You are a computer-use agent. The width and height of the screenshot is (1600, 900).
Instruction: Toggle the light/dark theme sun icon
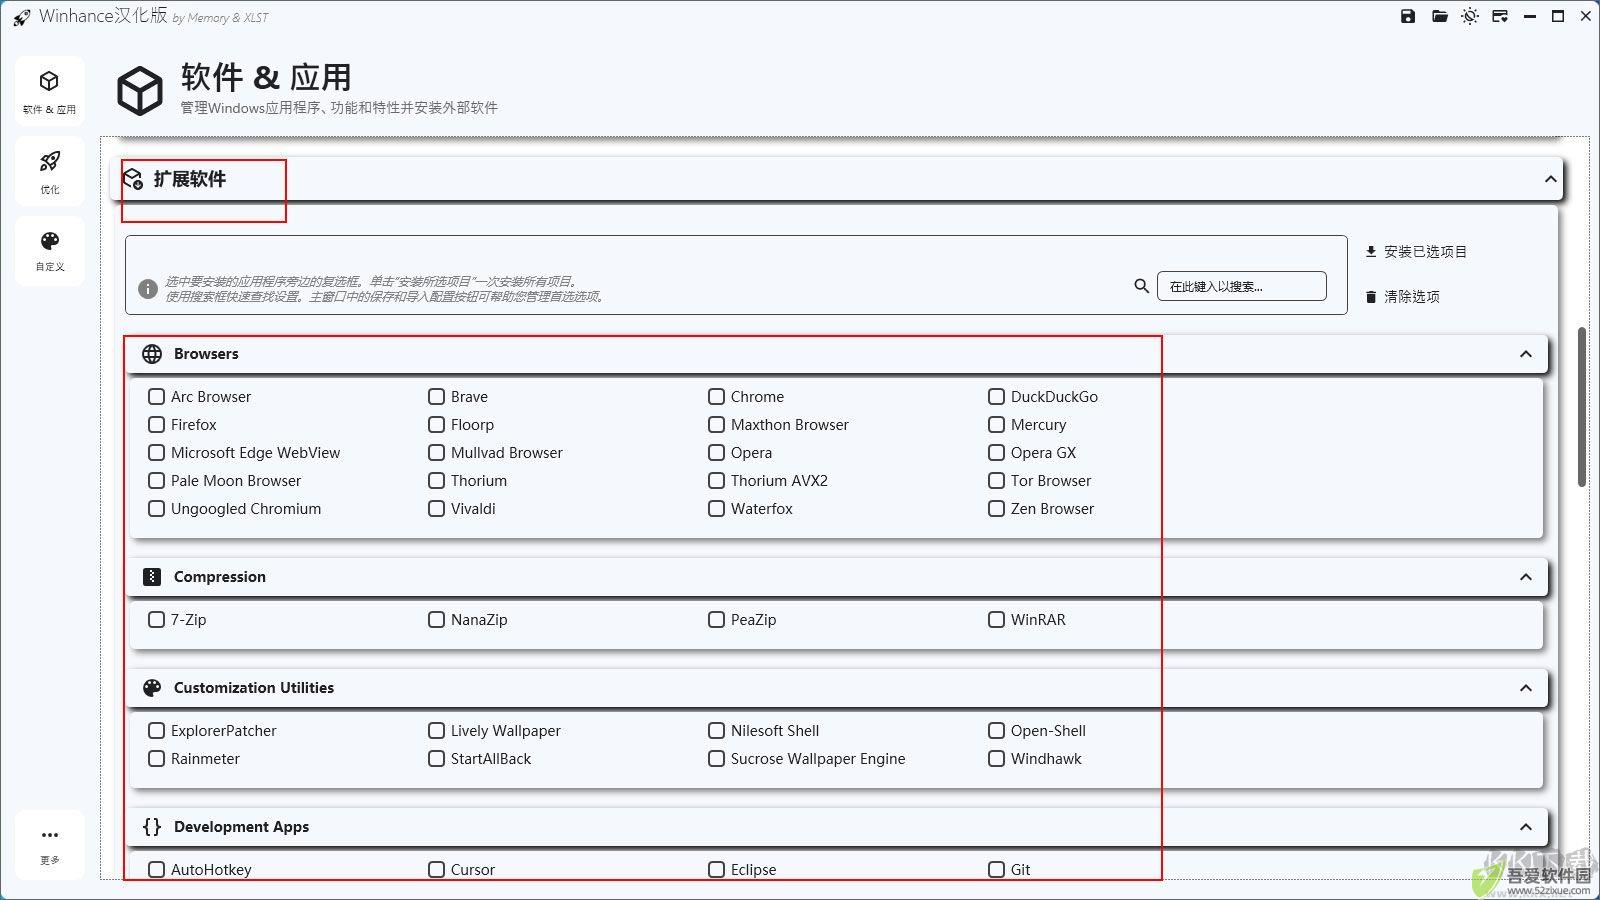click(x=1470, y=16)
